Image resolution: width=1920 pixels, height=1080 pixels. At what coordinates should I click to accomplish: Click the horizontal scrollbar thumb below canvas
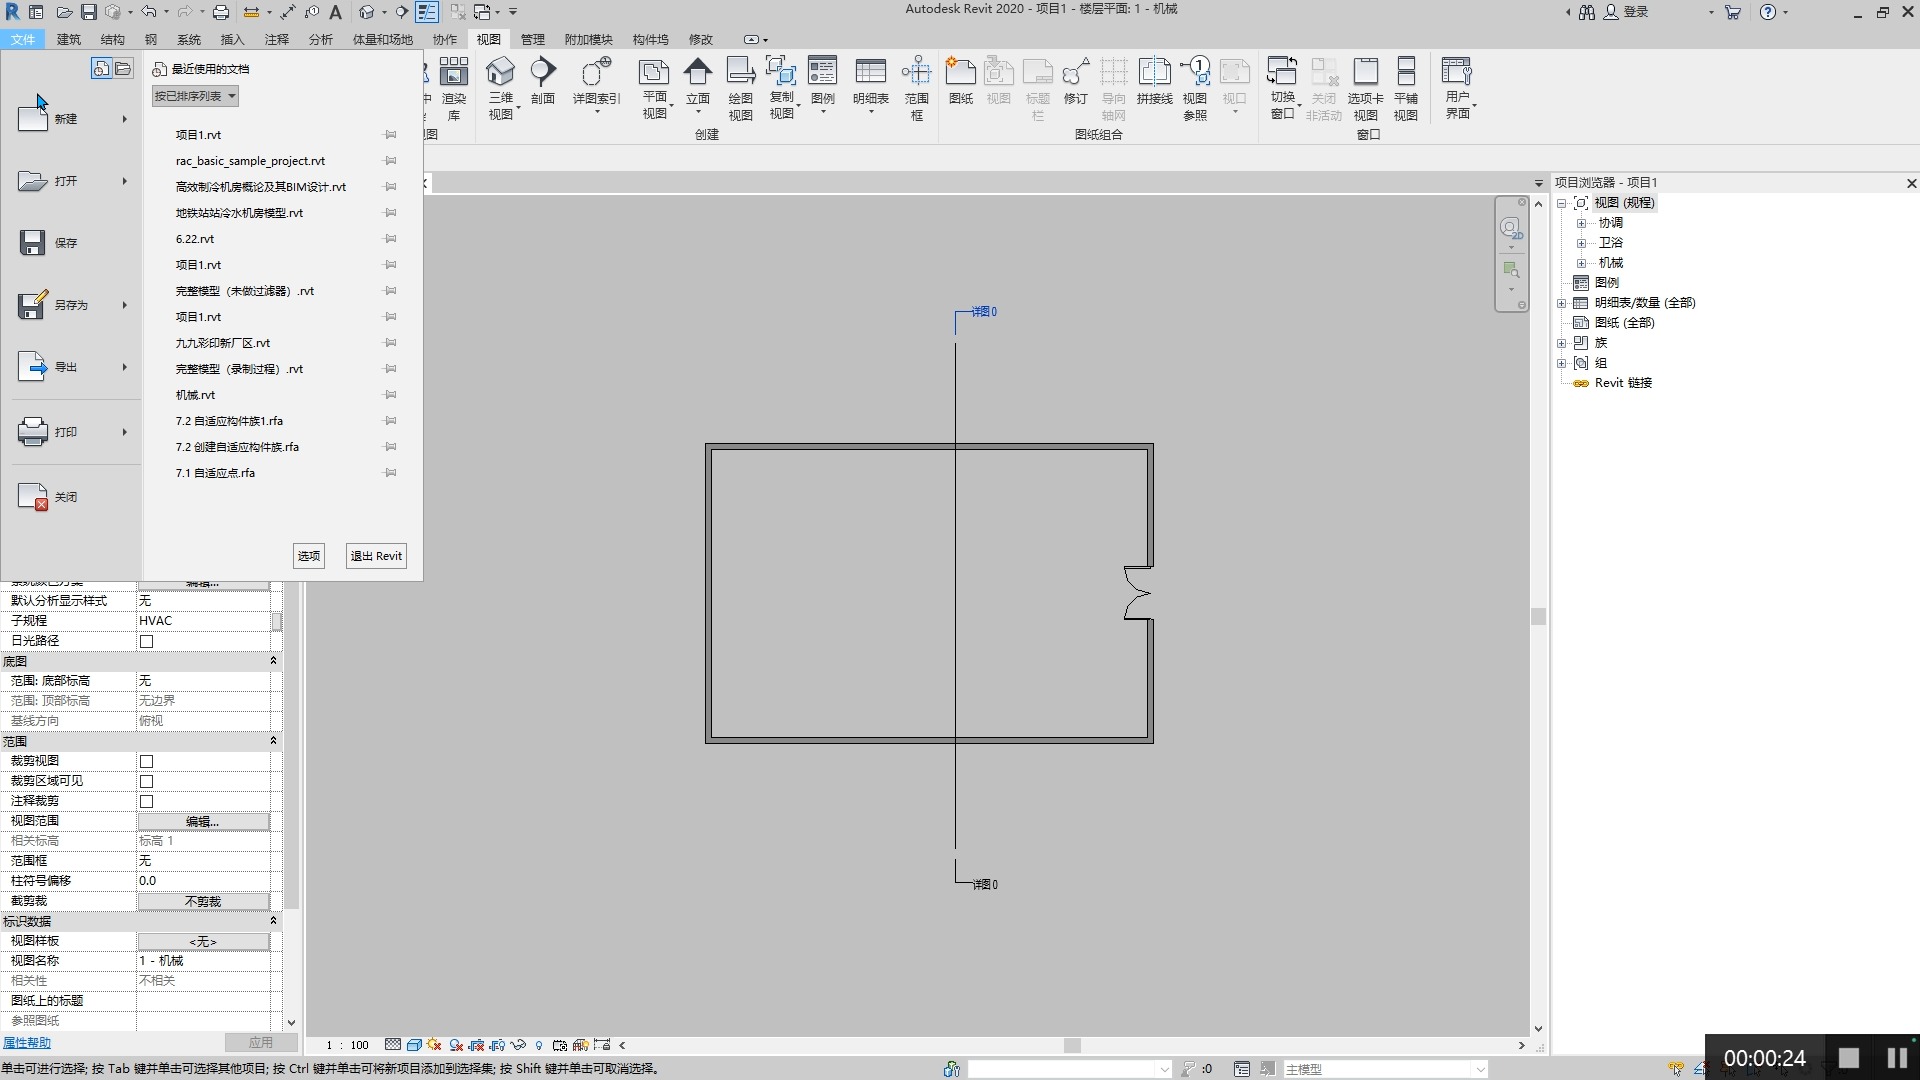coord(1071,1045)
